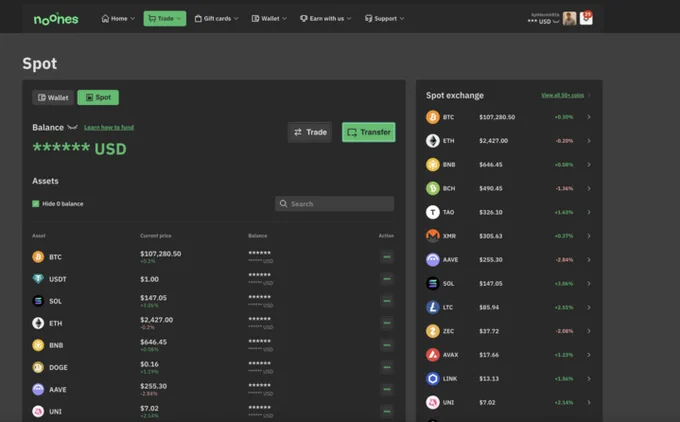Viewport: 680px width, 422px height.
Task: Click ZEC icon in Spot exchange list
Action: pos(432,331)
